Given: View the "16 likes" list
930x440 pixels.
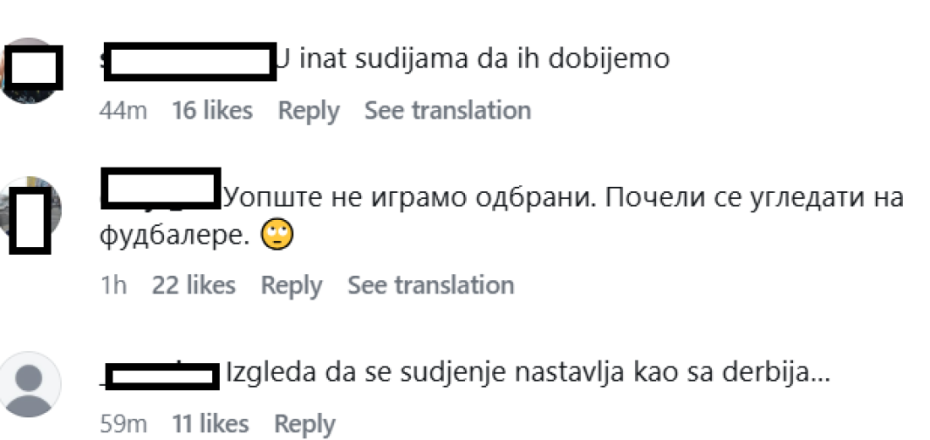Looking at the screenshot, I should point(212,110).
